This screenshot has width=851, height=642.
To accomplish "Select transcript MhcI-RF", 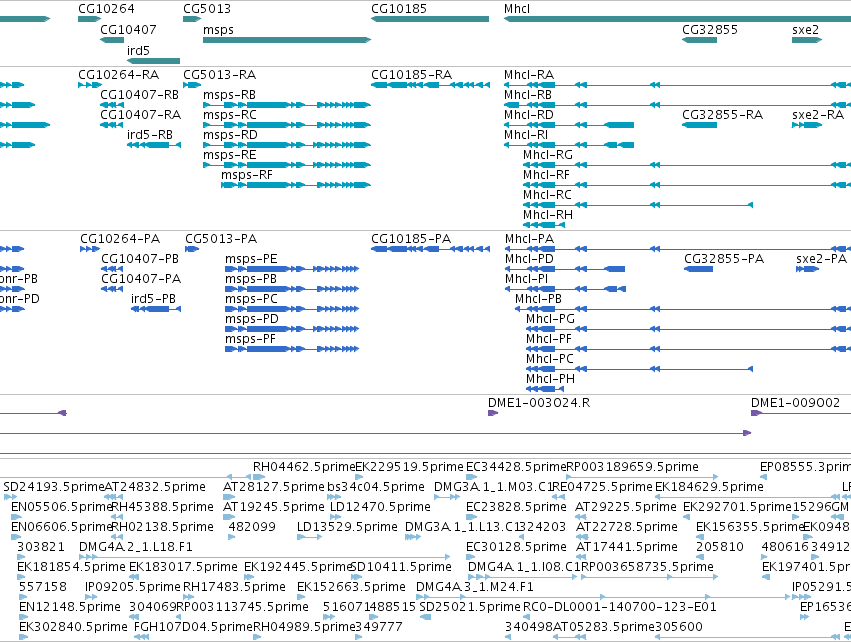I will [687, 185].
